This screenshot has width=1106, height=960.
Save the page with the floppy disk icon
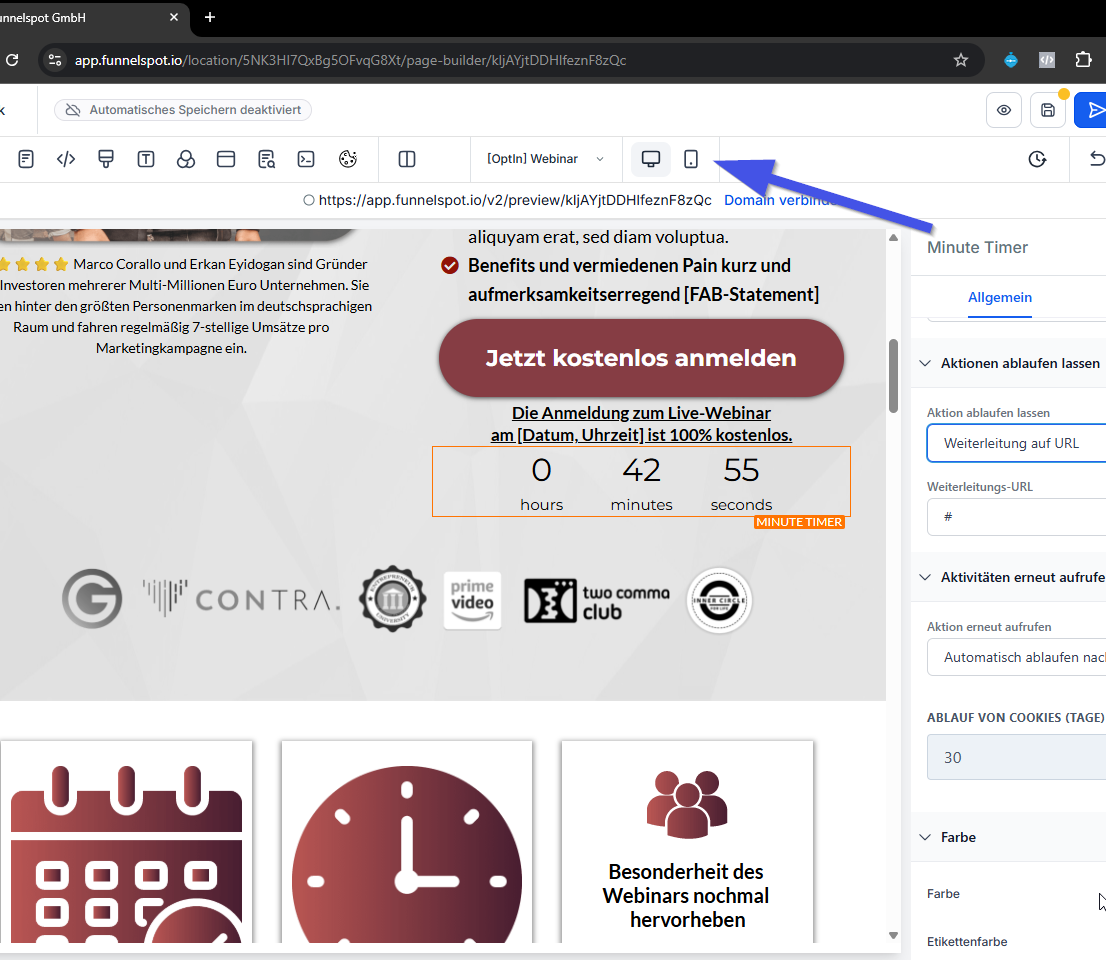coord(1048,110)
